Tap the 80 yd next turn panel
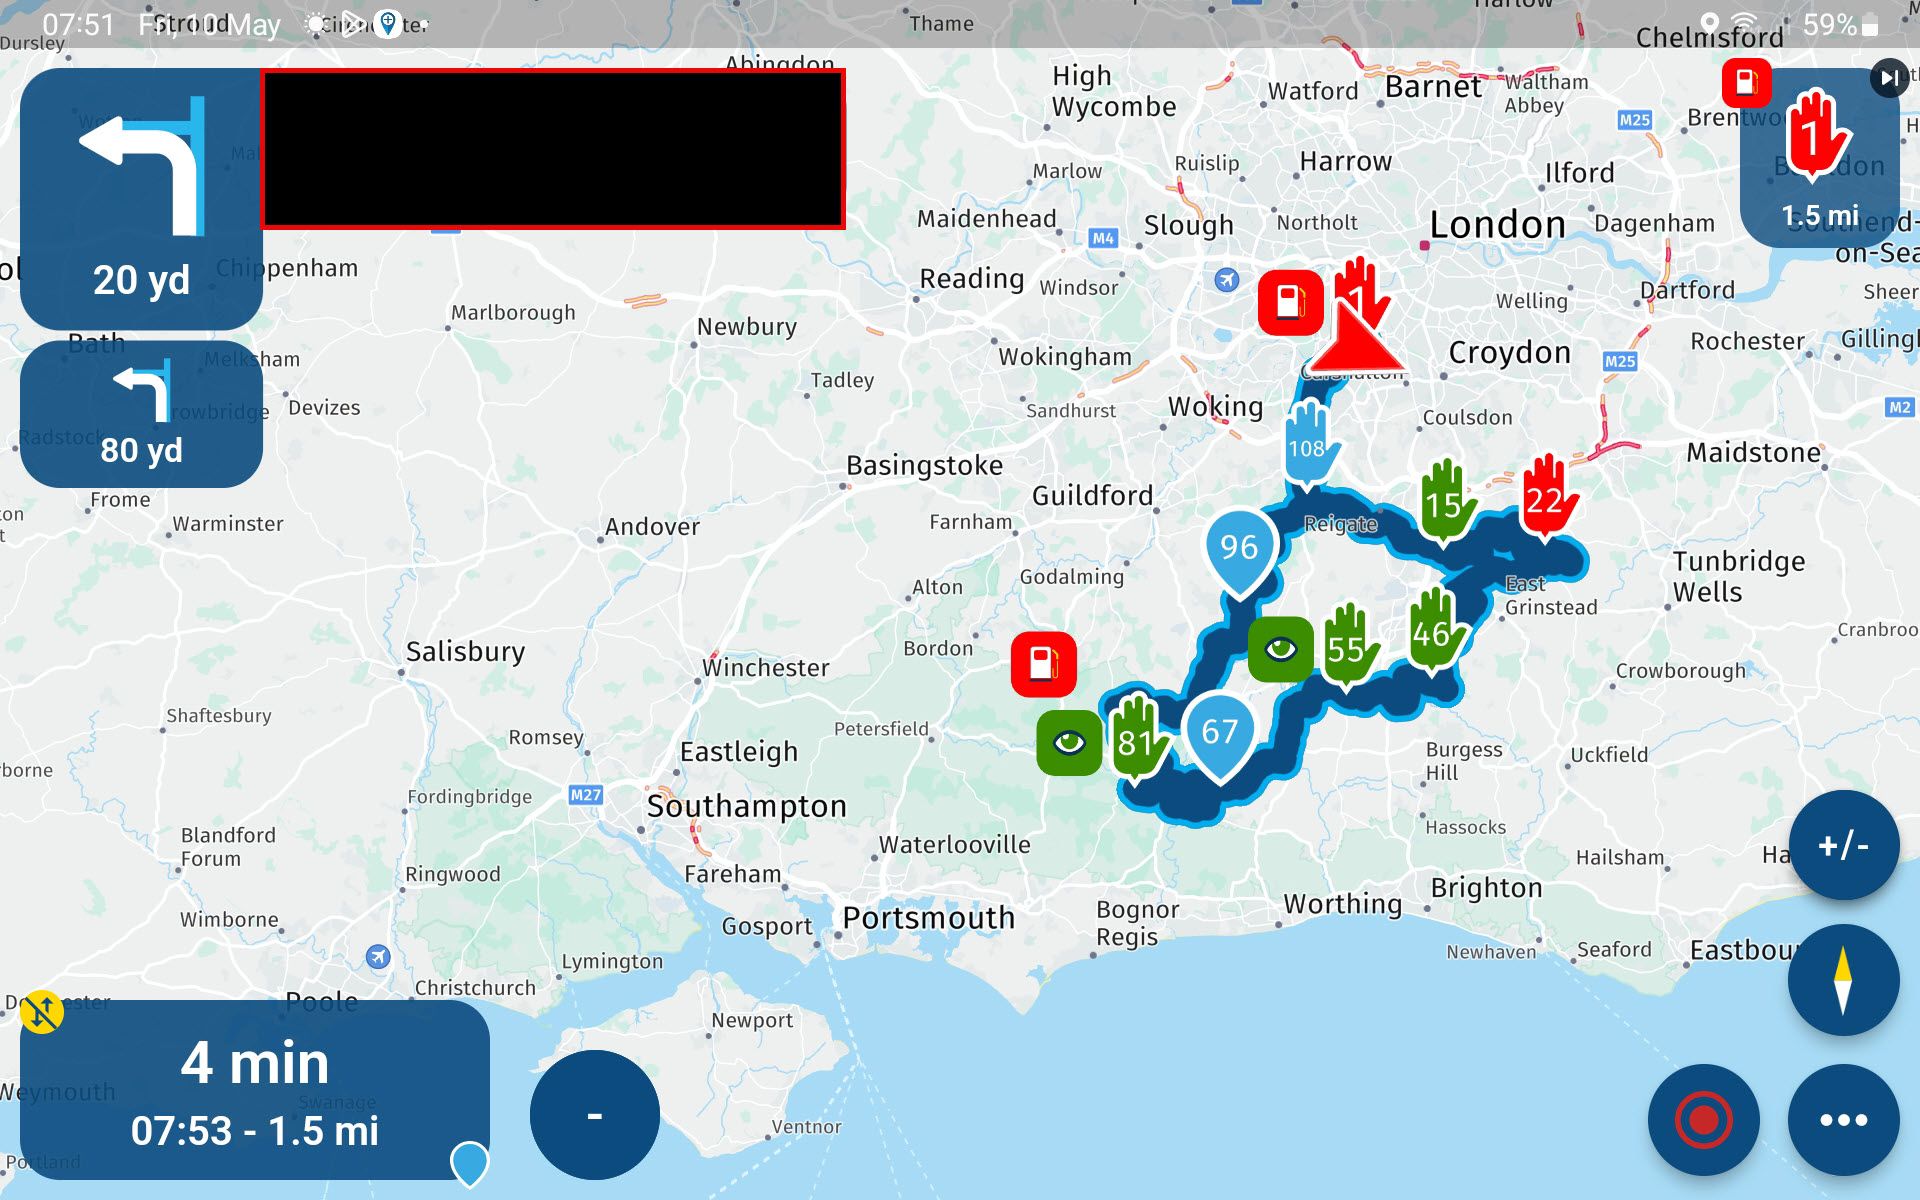 141,414
